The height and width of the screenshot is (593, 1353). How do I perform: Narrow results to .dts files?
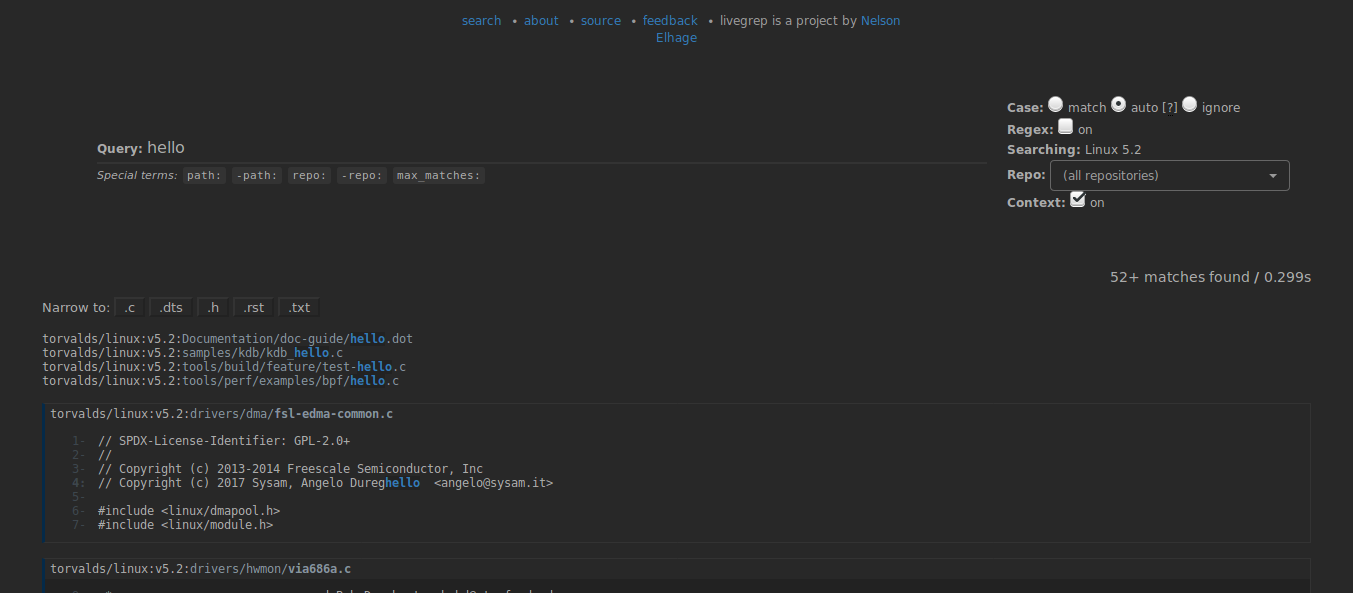170,308
